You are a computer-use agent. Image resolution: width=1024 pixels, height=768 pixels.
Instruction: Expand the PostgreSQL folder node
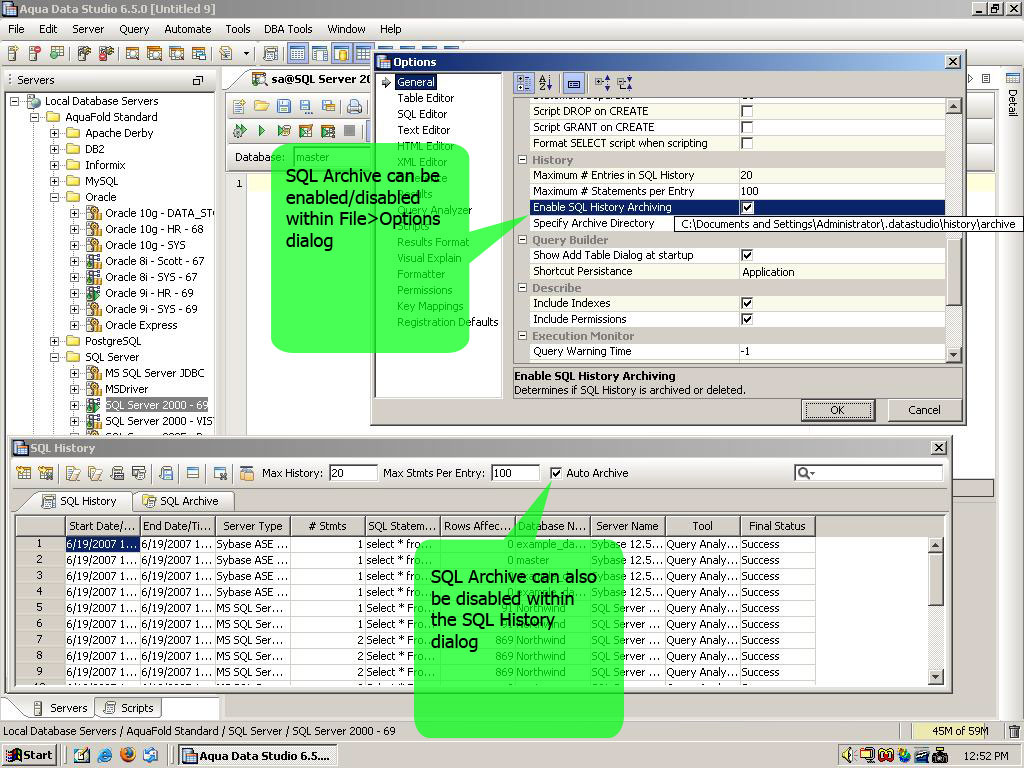(x=55, y=341)
